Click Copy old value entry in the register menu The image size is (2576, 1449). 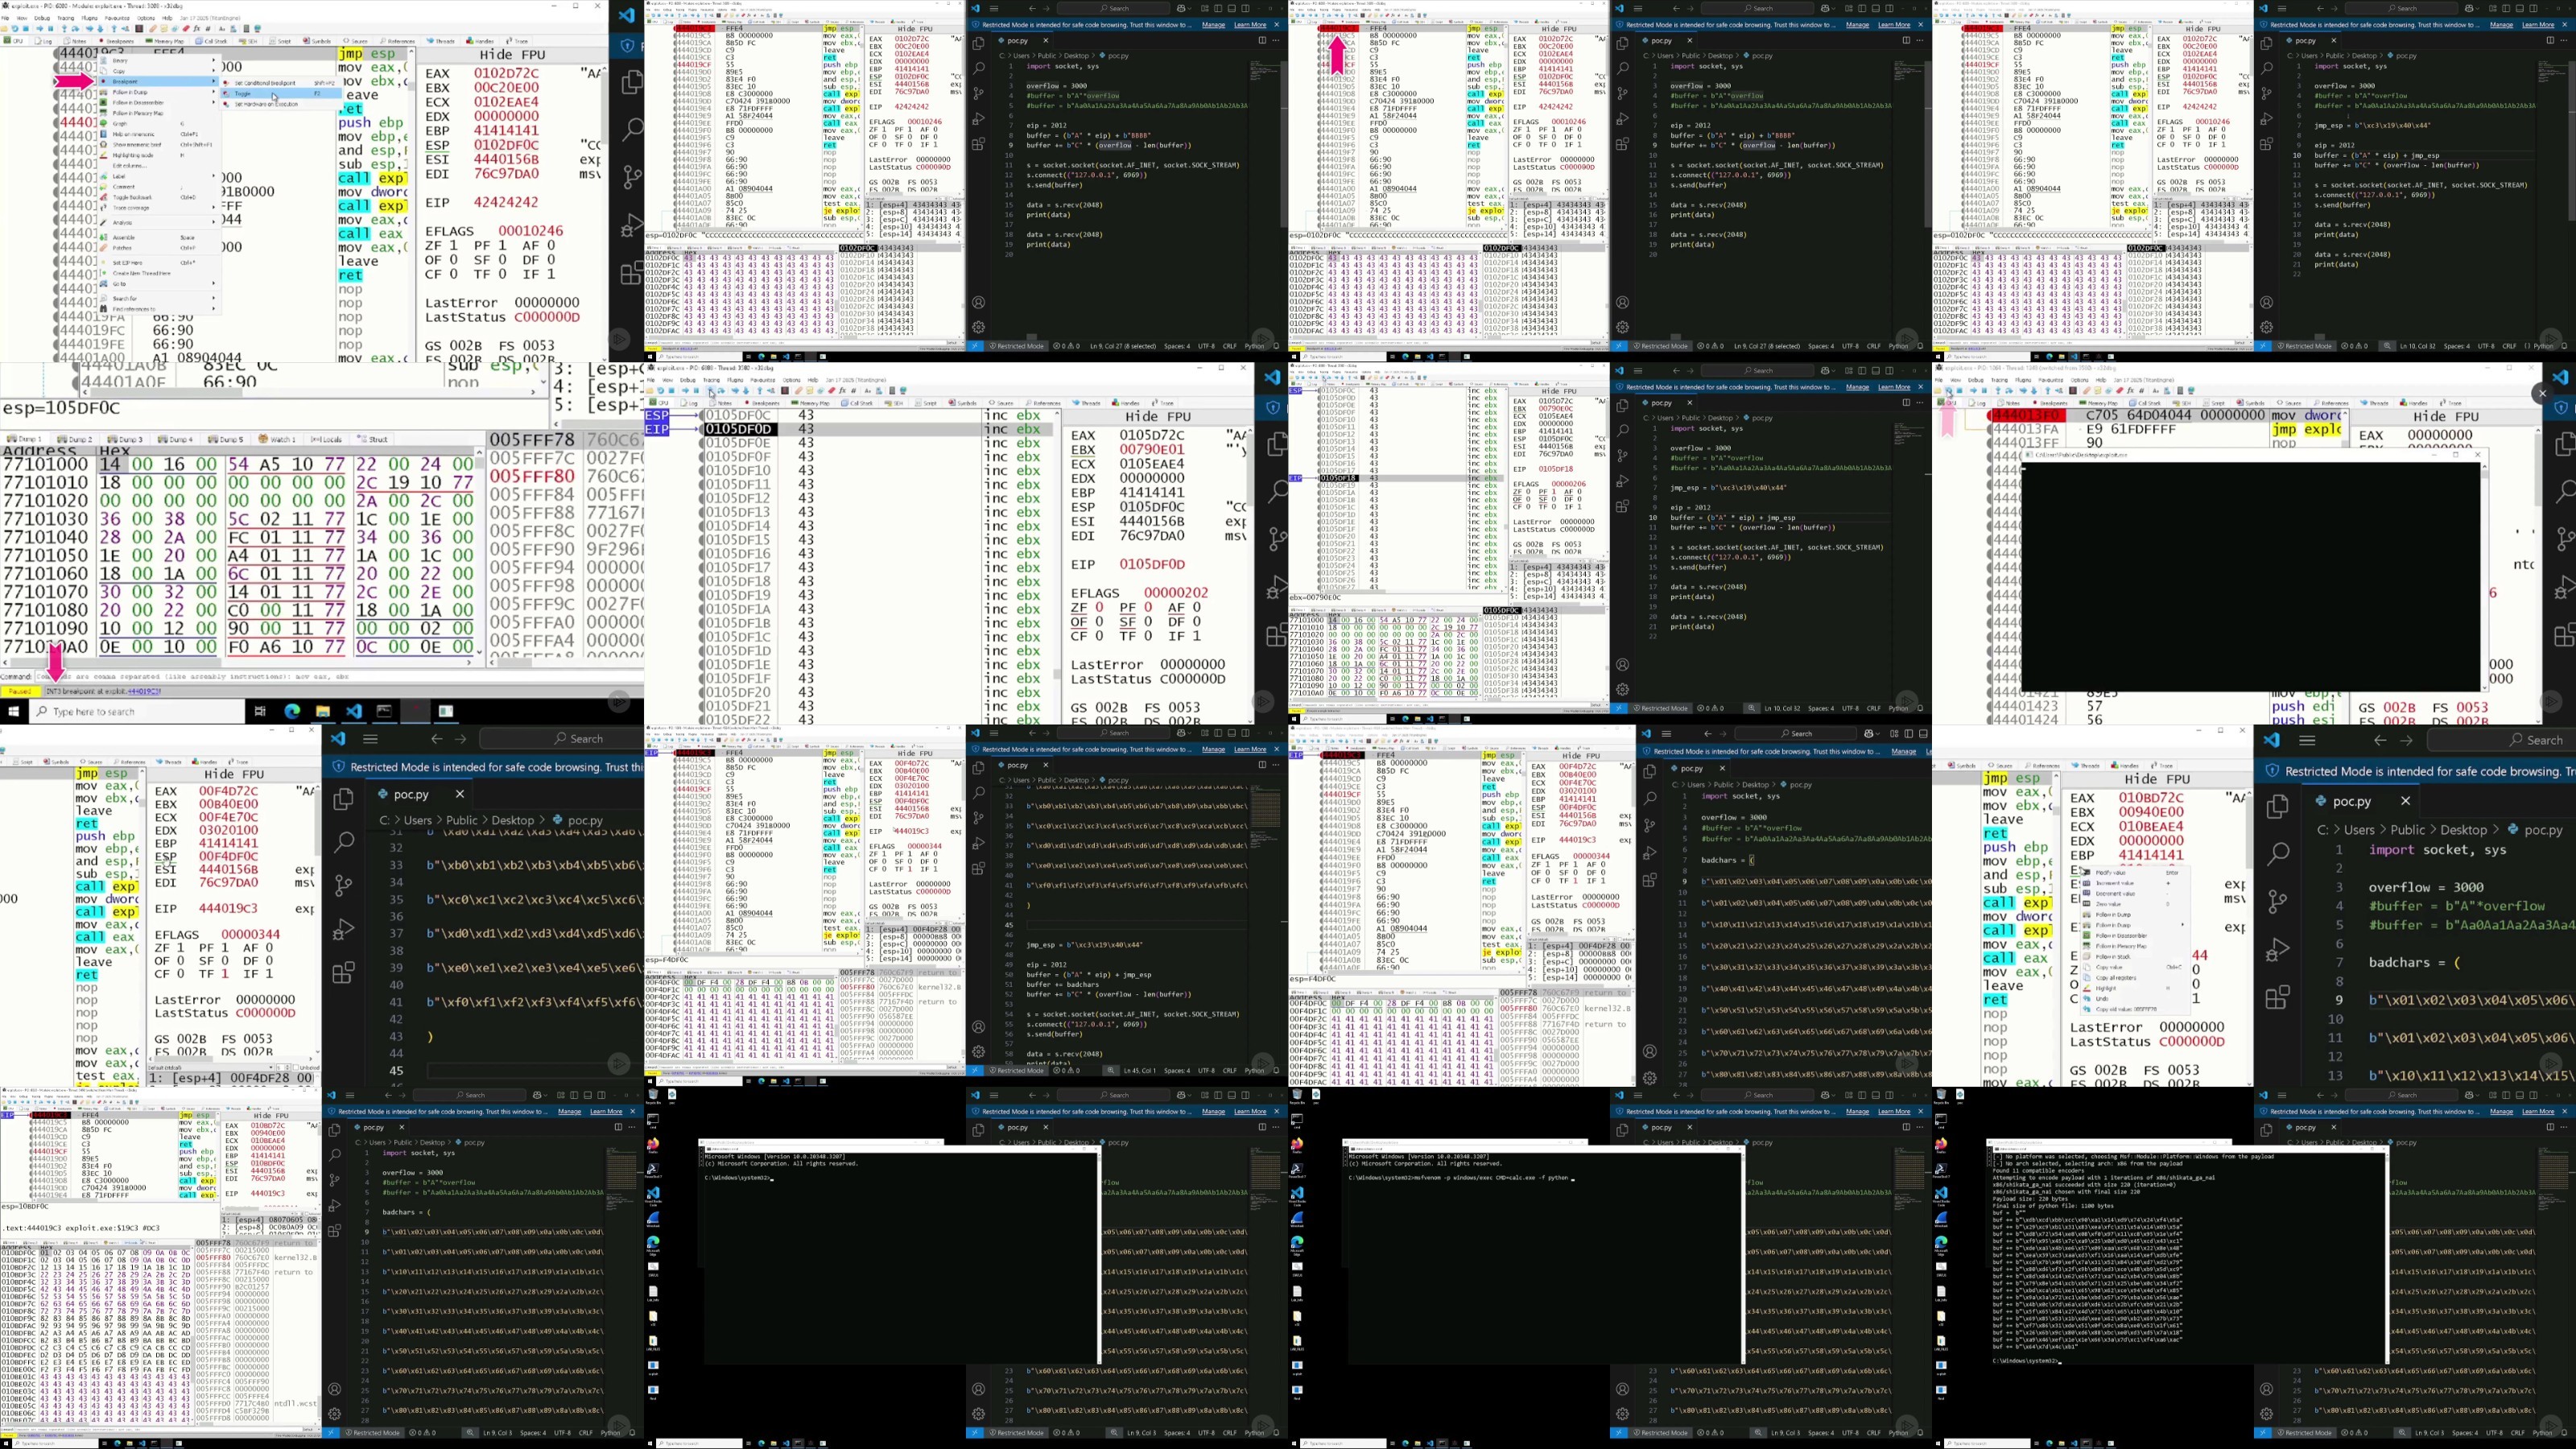[x=2136, y=1010]
